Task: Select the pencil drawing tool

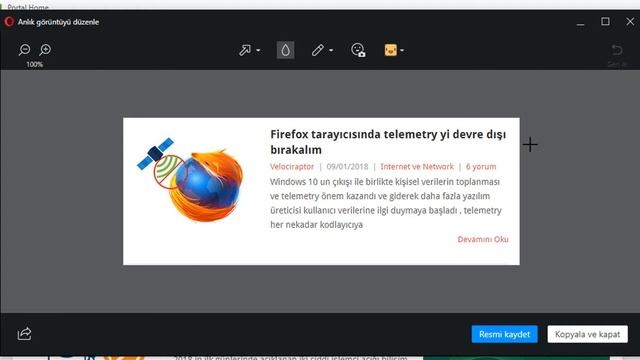Action: coord(318,50)
